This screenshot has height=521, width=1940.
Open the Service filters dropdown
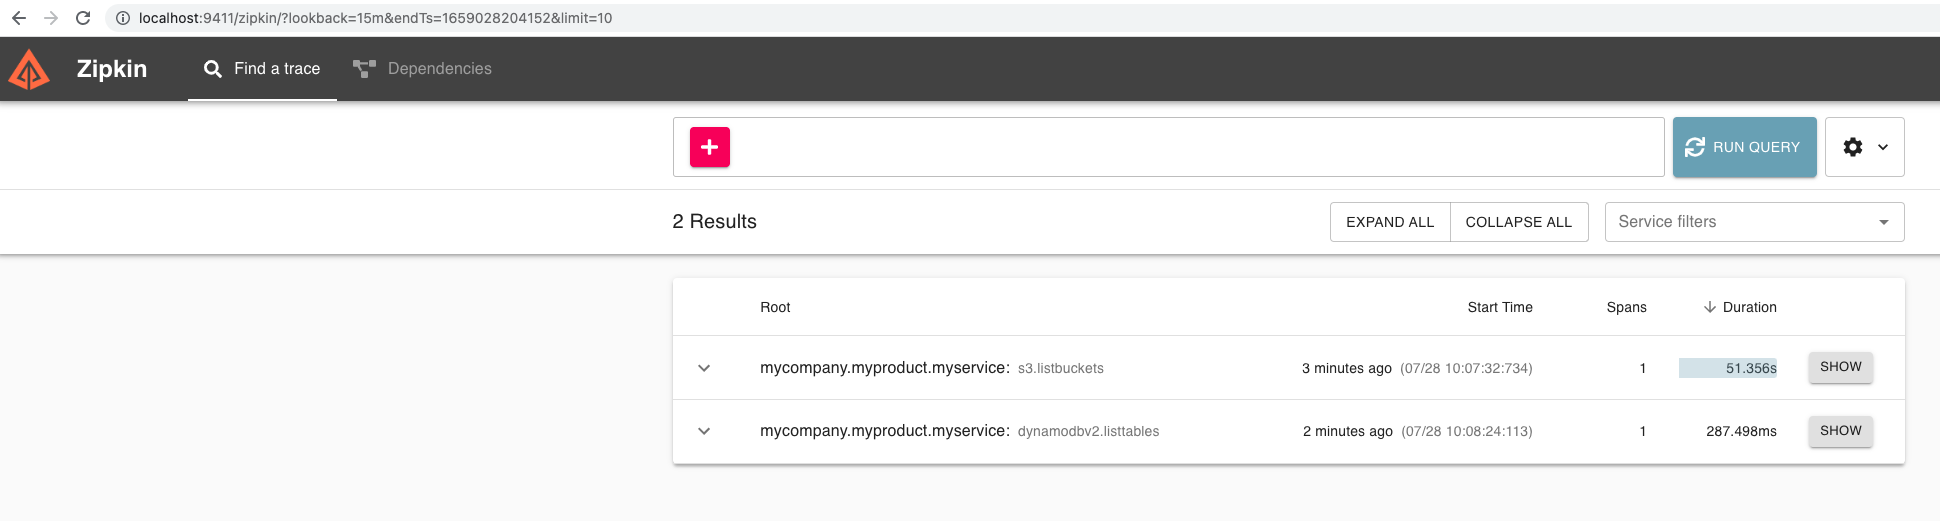tap(1754, 222)
